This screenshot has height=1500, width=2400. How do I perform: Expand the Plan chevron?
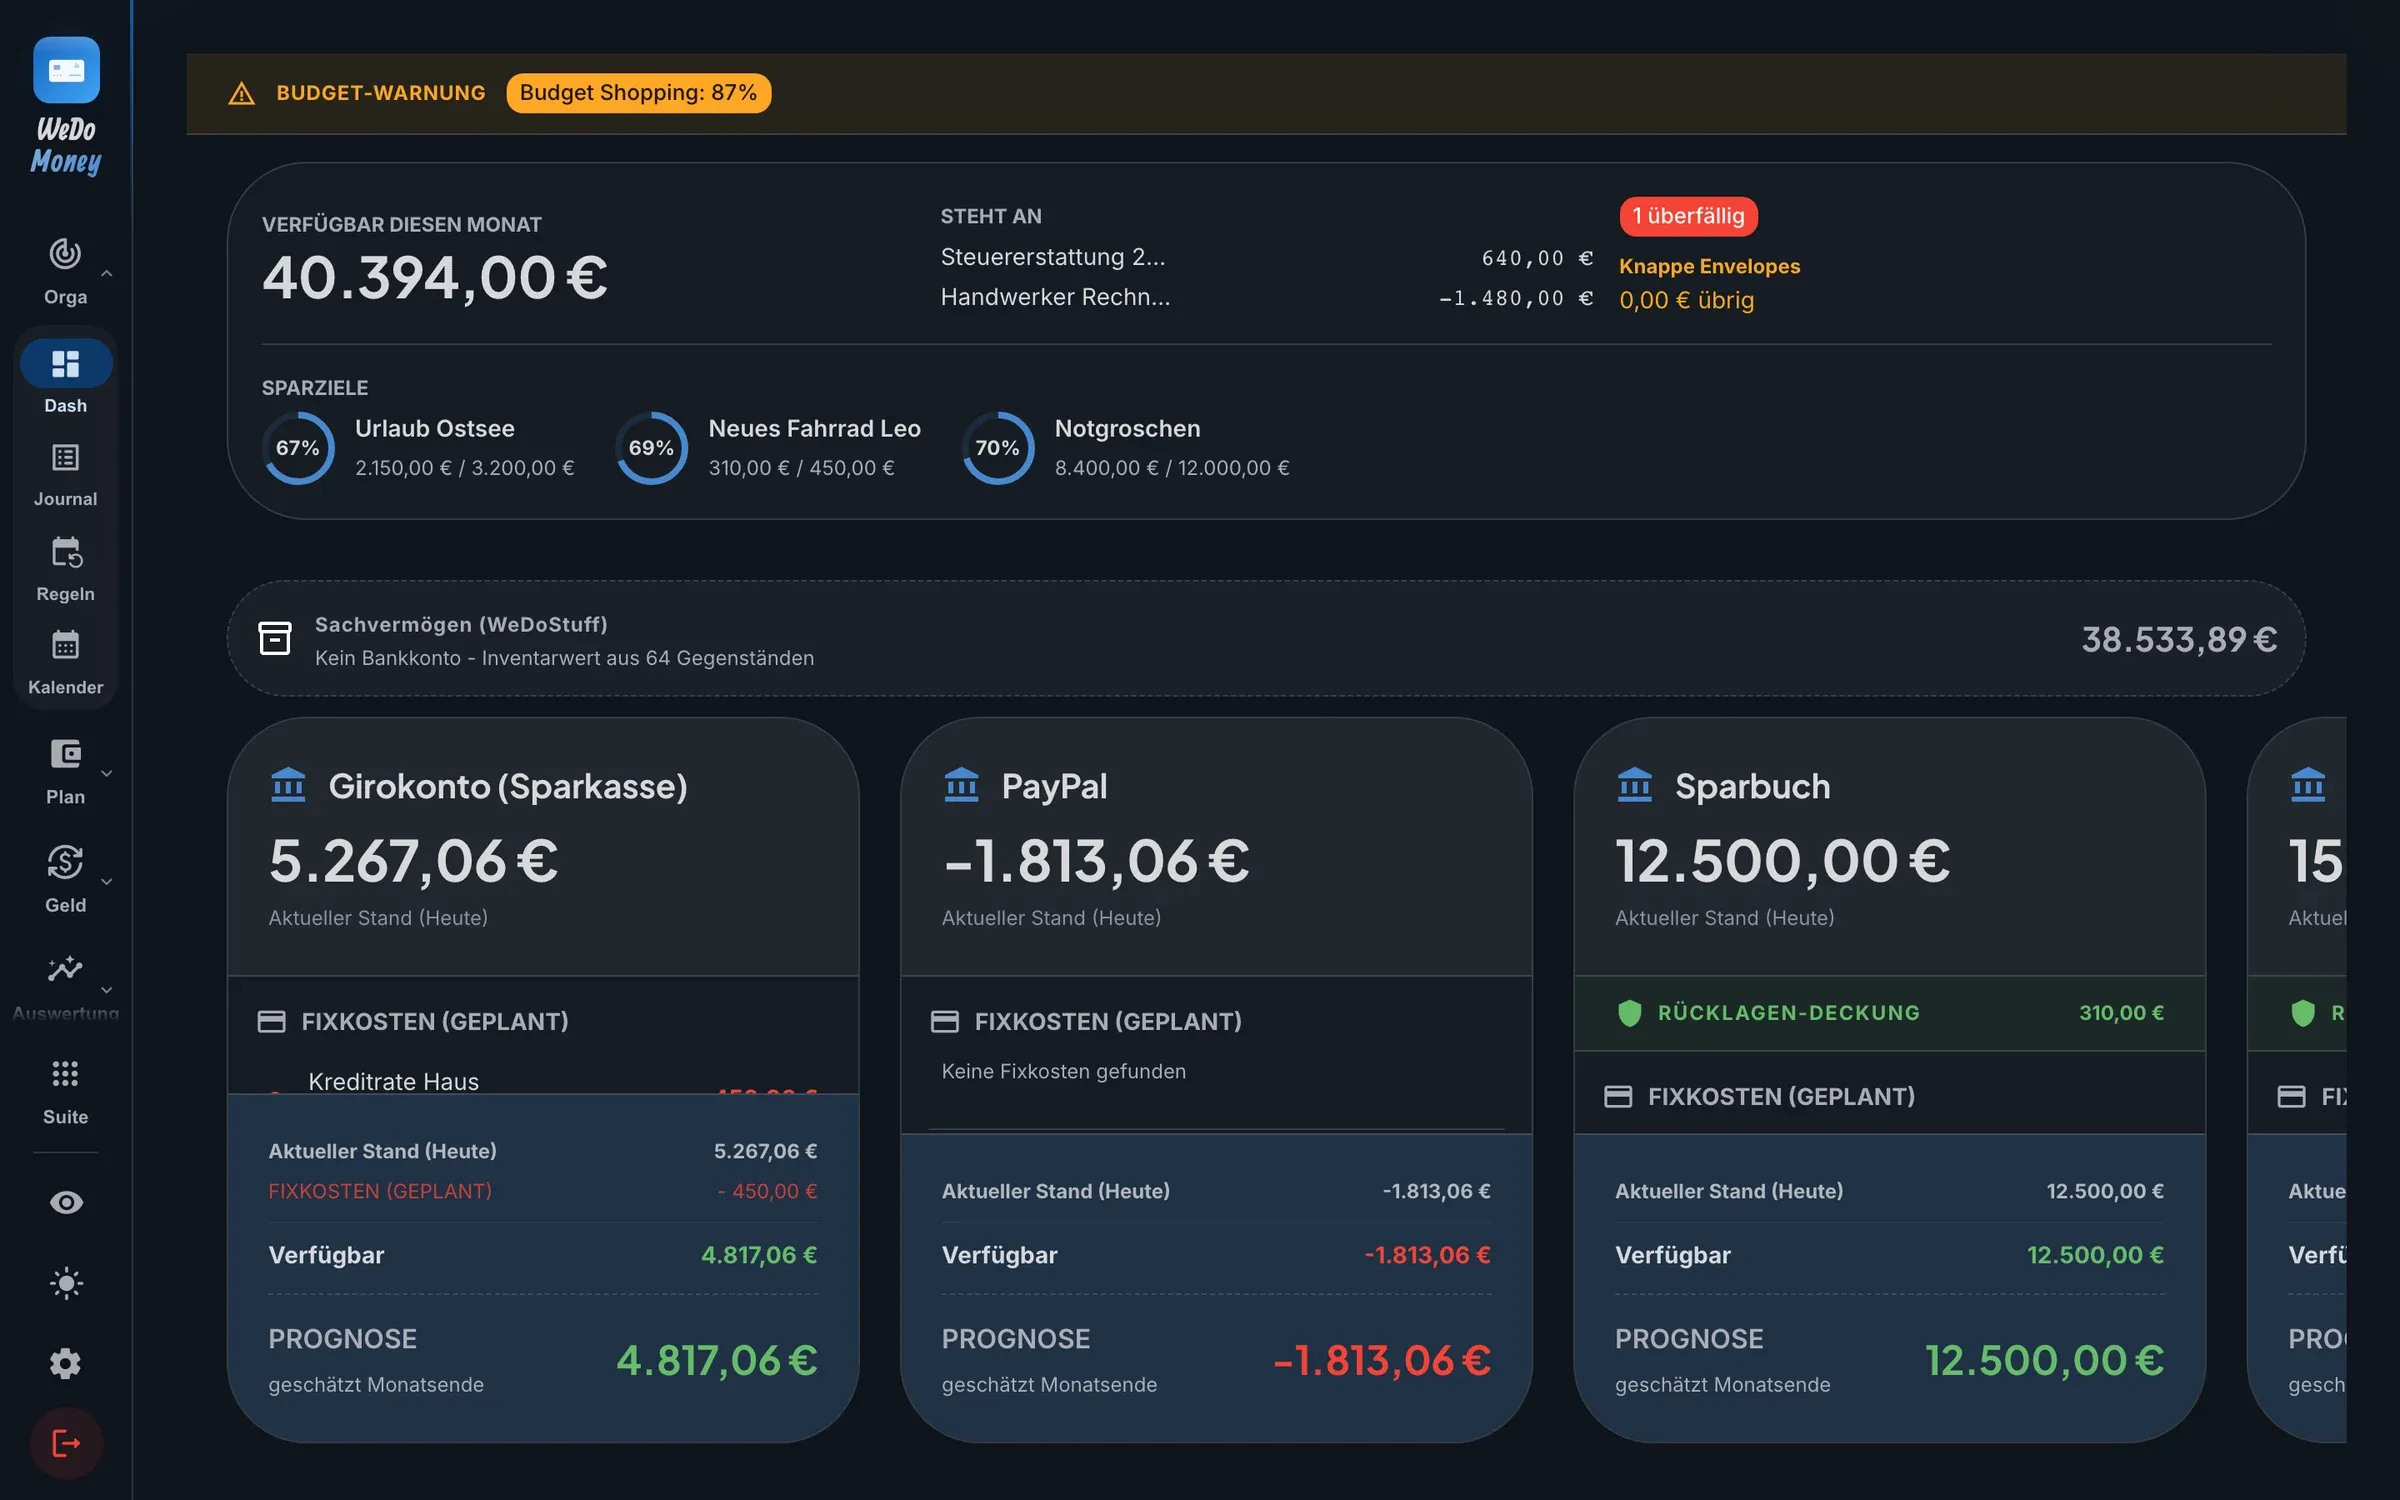pos(106,773)
